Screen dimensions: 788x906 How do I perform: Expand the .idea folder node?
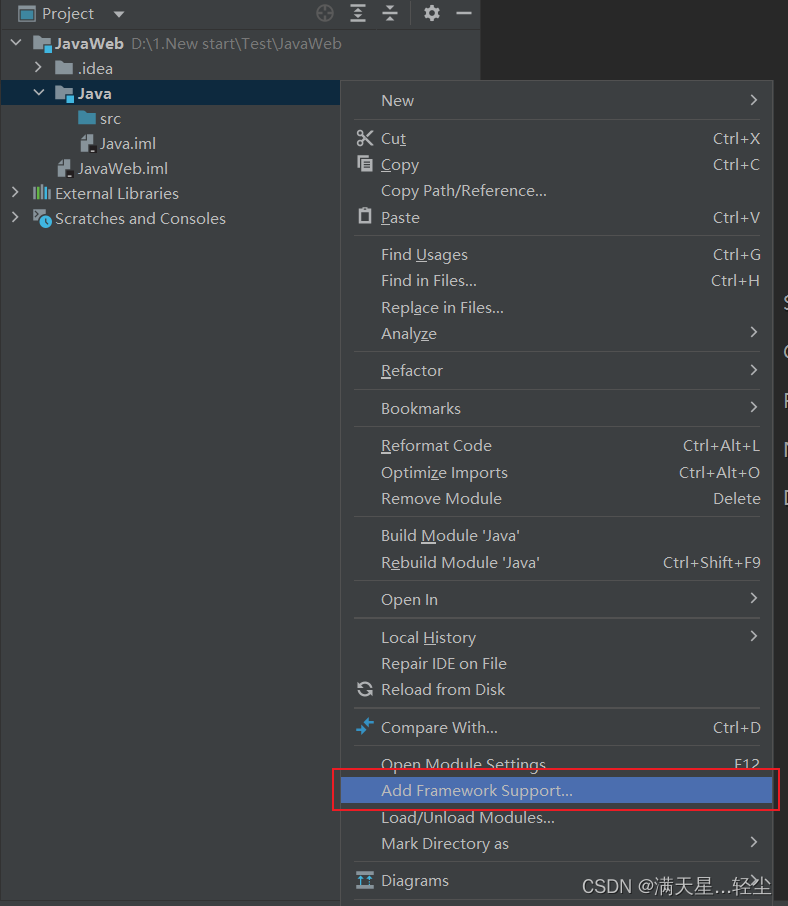[x=38, y=67]
